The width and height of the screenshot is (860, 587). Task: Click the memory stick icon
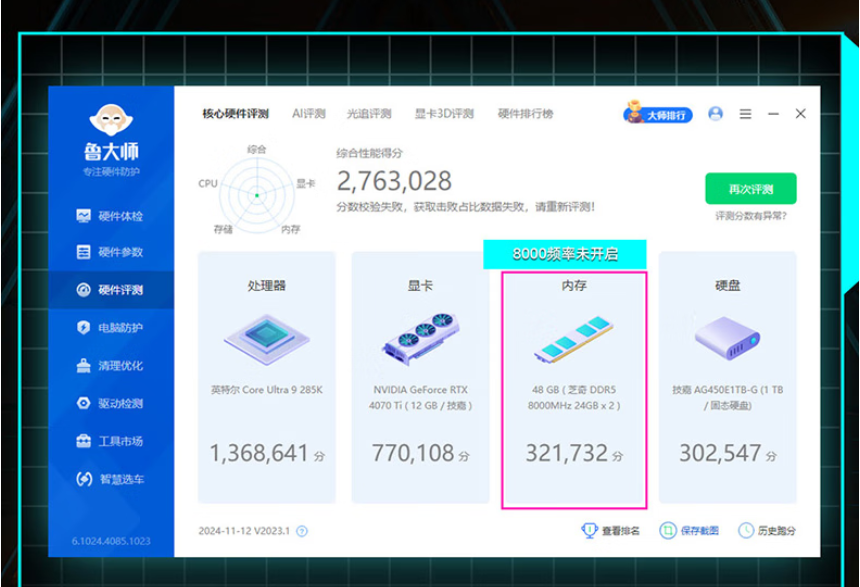click(x=573, y=339)
